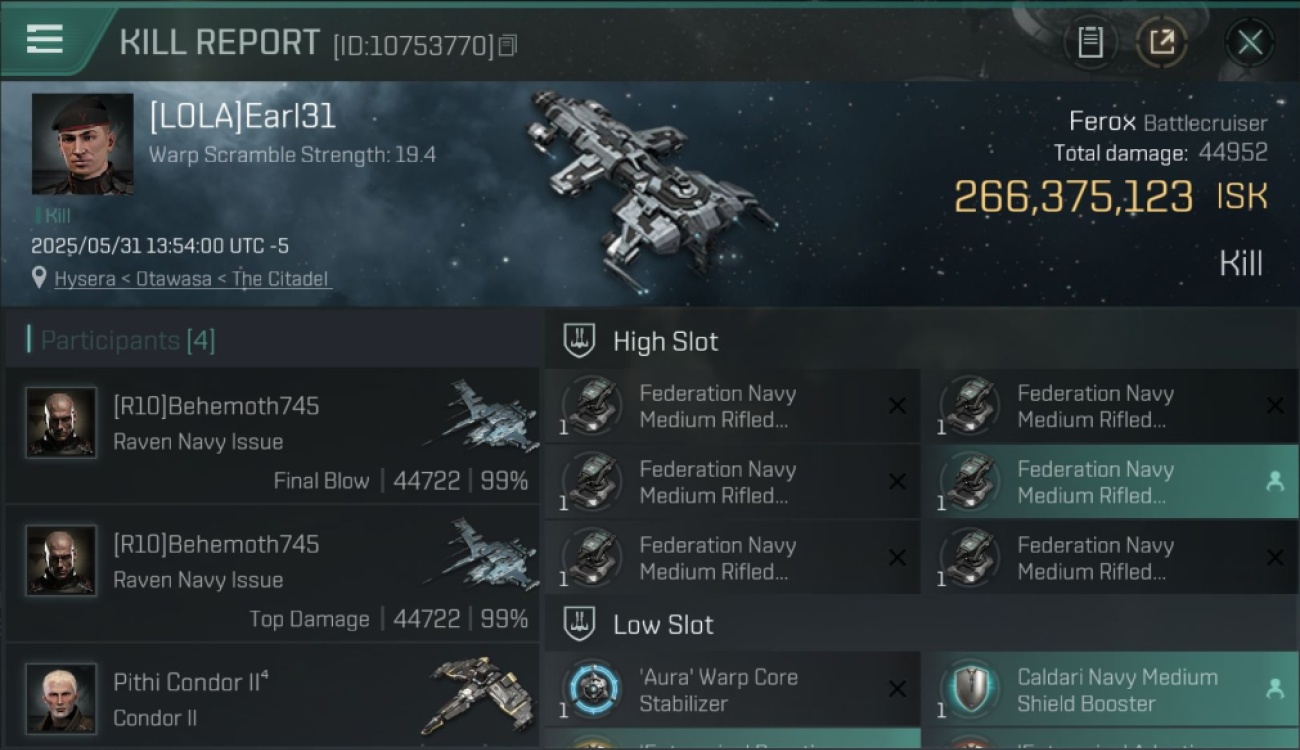Click X beside 'Aura' Warp Core Stabilizer

[x=897, y=689]
